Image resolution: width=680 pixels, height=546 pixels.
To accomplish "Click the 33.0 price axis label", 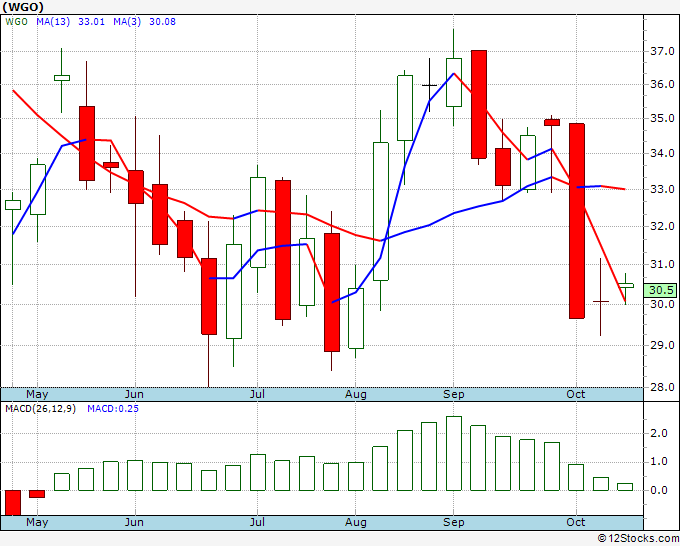I will tap(662, 189).
